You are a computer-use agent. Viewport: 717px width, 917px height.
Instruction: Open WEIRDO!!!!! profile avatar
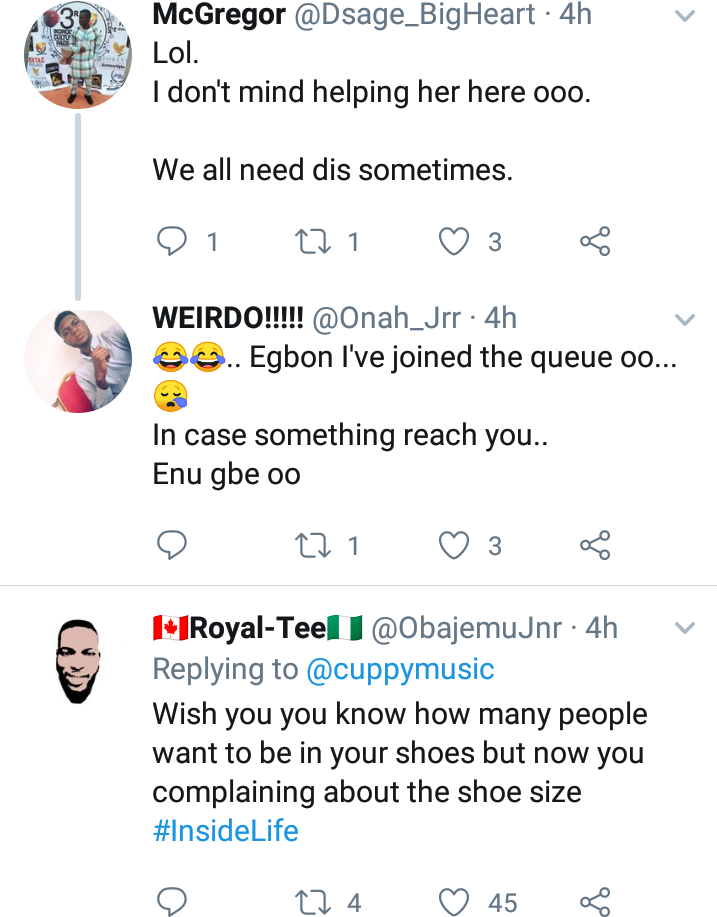coord(78,358)
